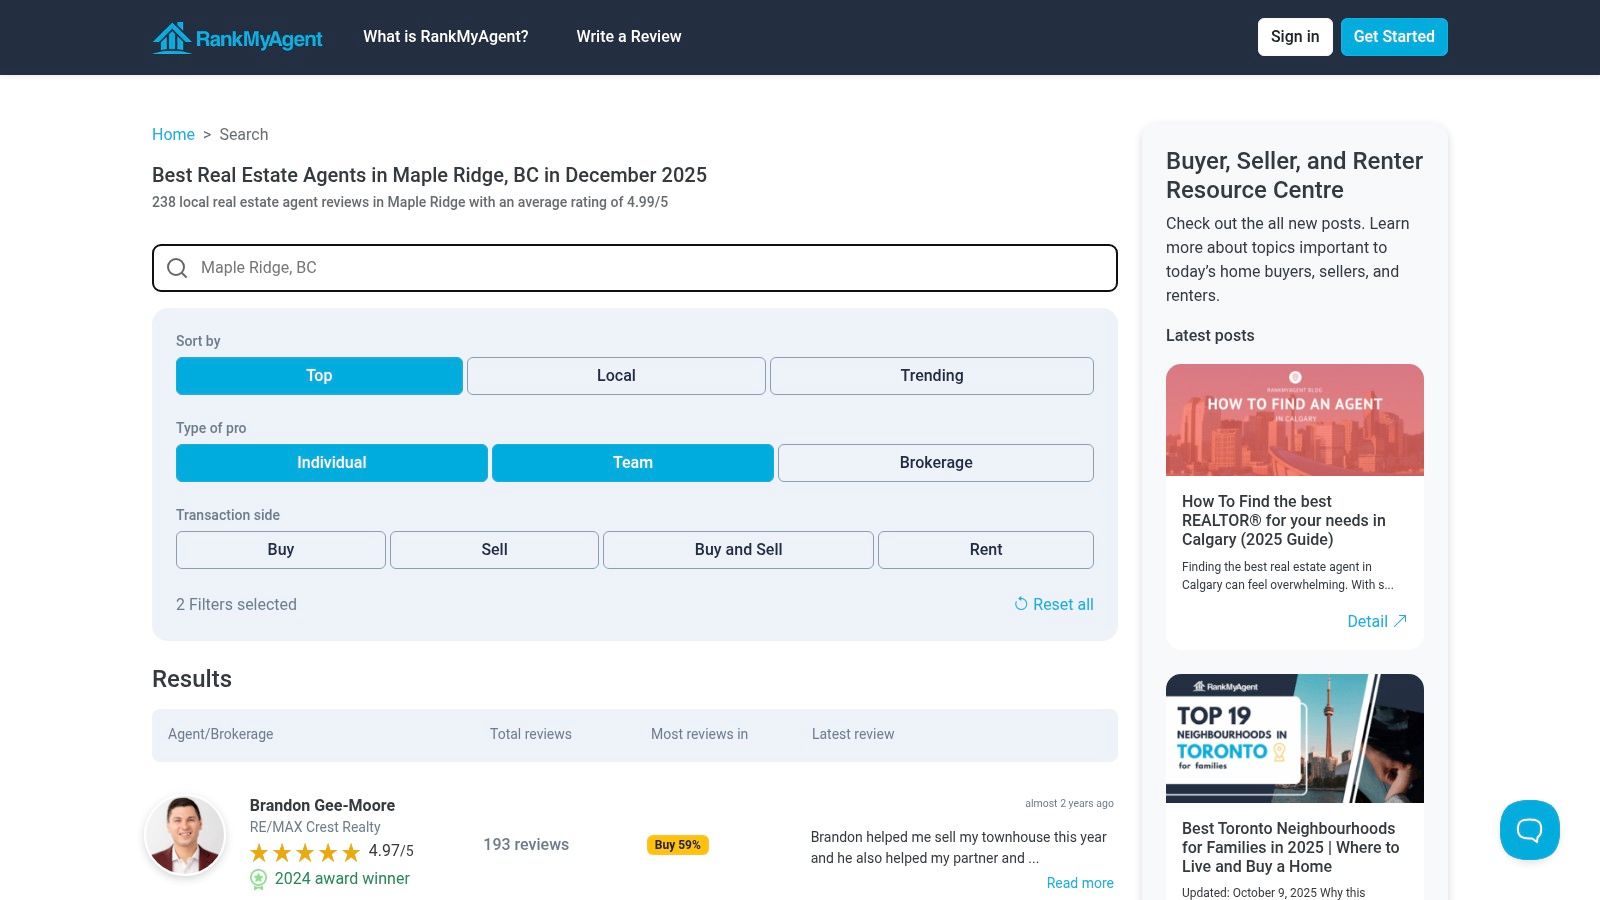The width and height of the screenshot is (1600, 900).
Task: Select the Buy transaction side
Action: tap(281, 550)
